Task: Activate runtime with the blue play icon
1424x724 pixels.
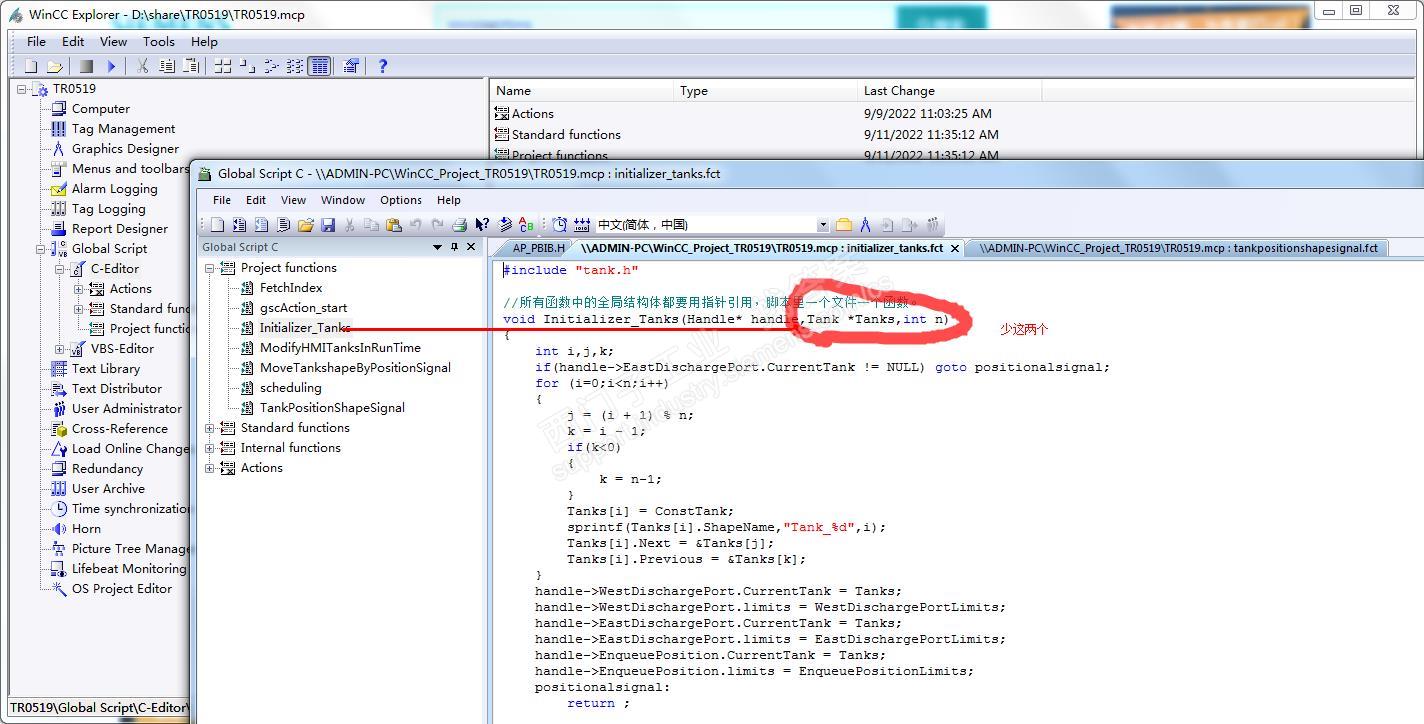Action: [x=111, y=66]
